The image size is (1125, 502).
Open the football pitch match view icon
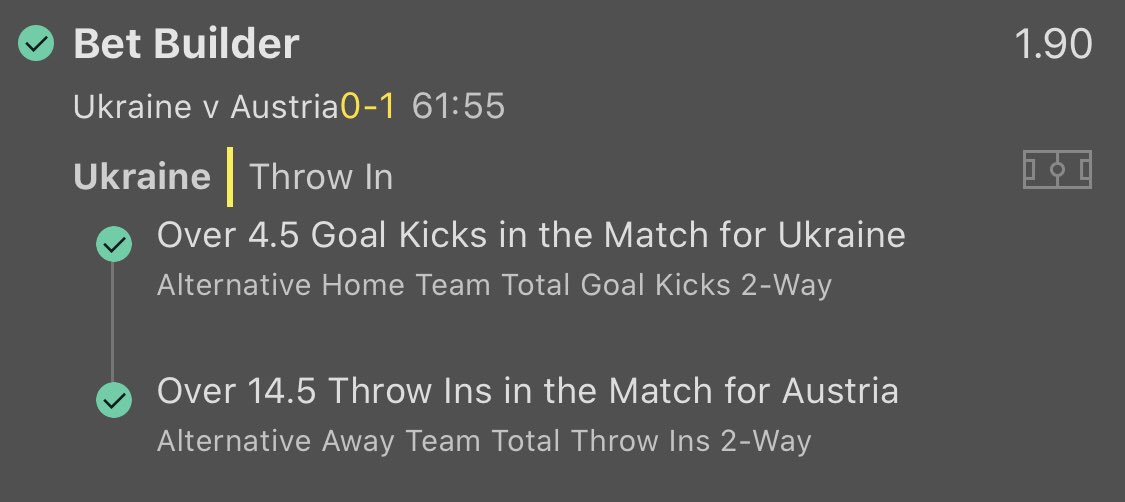click(x=1057, y=171)
